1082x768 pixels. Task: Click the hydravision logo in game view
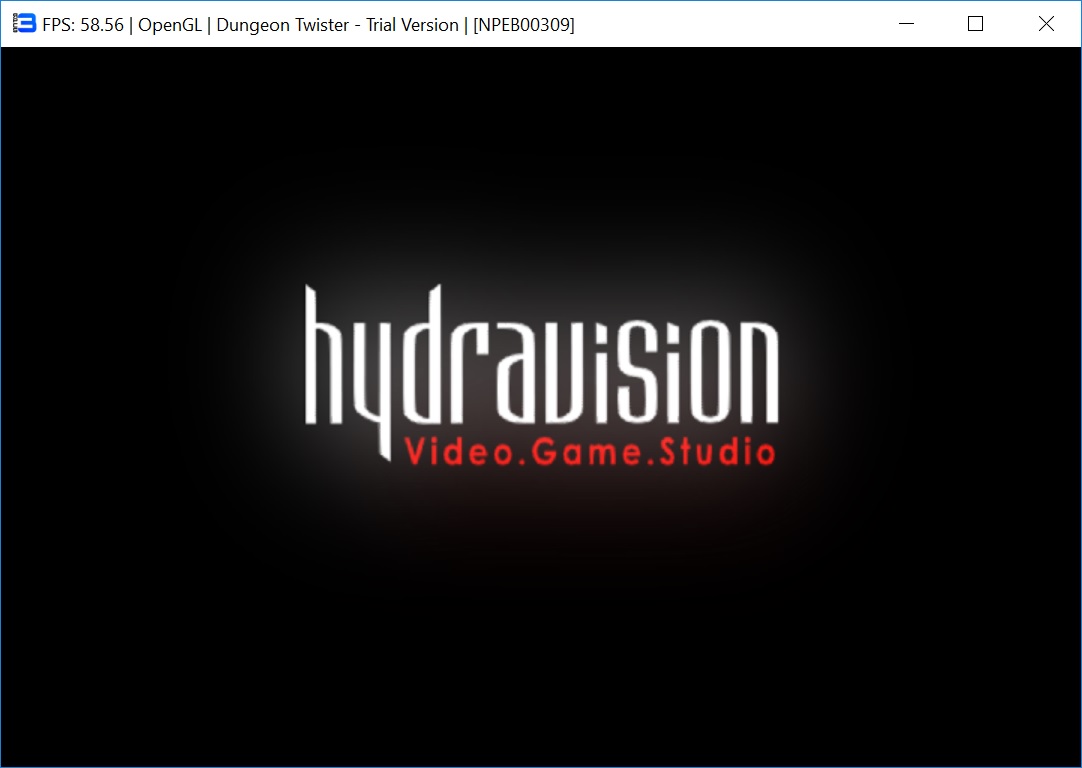tap(542, 374)
